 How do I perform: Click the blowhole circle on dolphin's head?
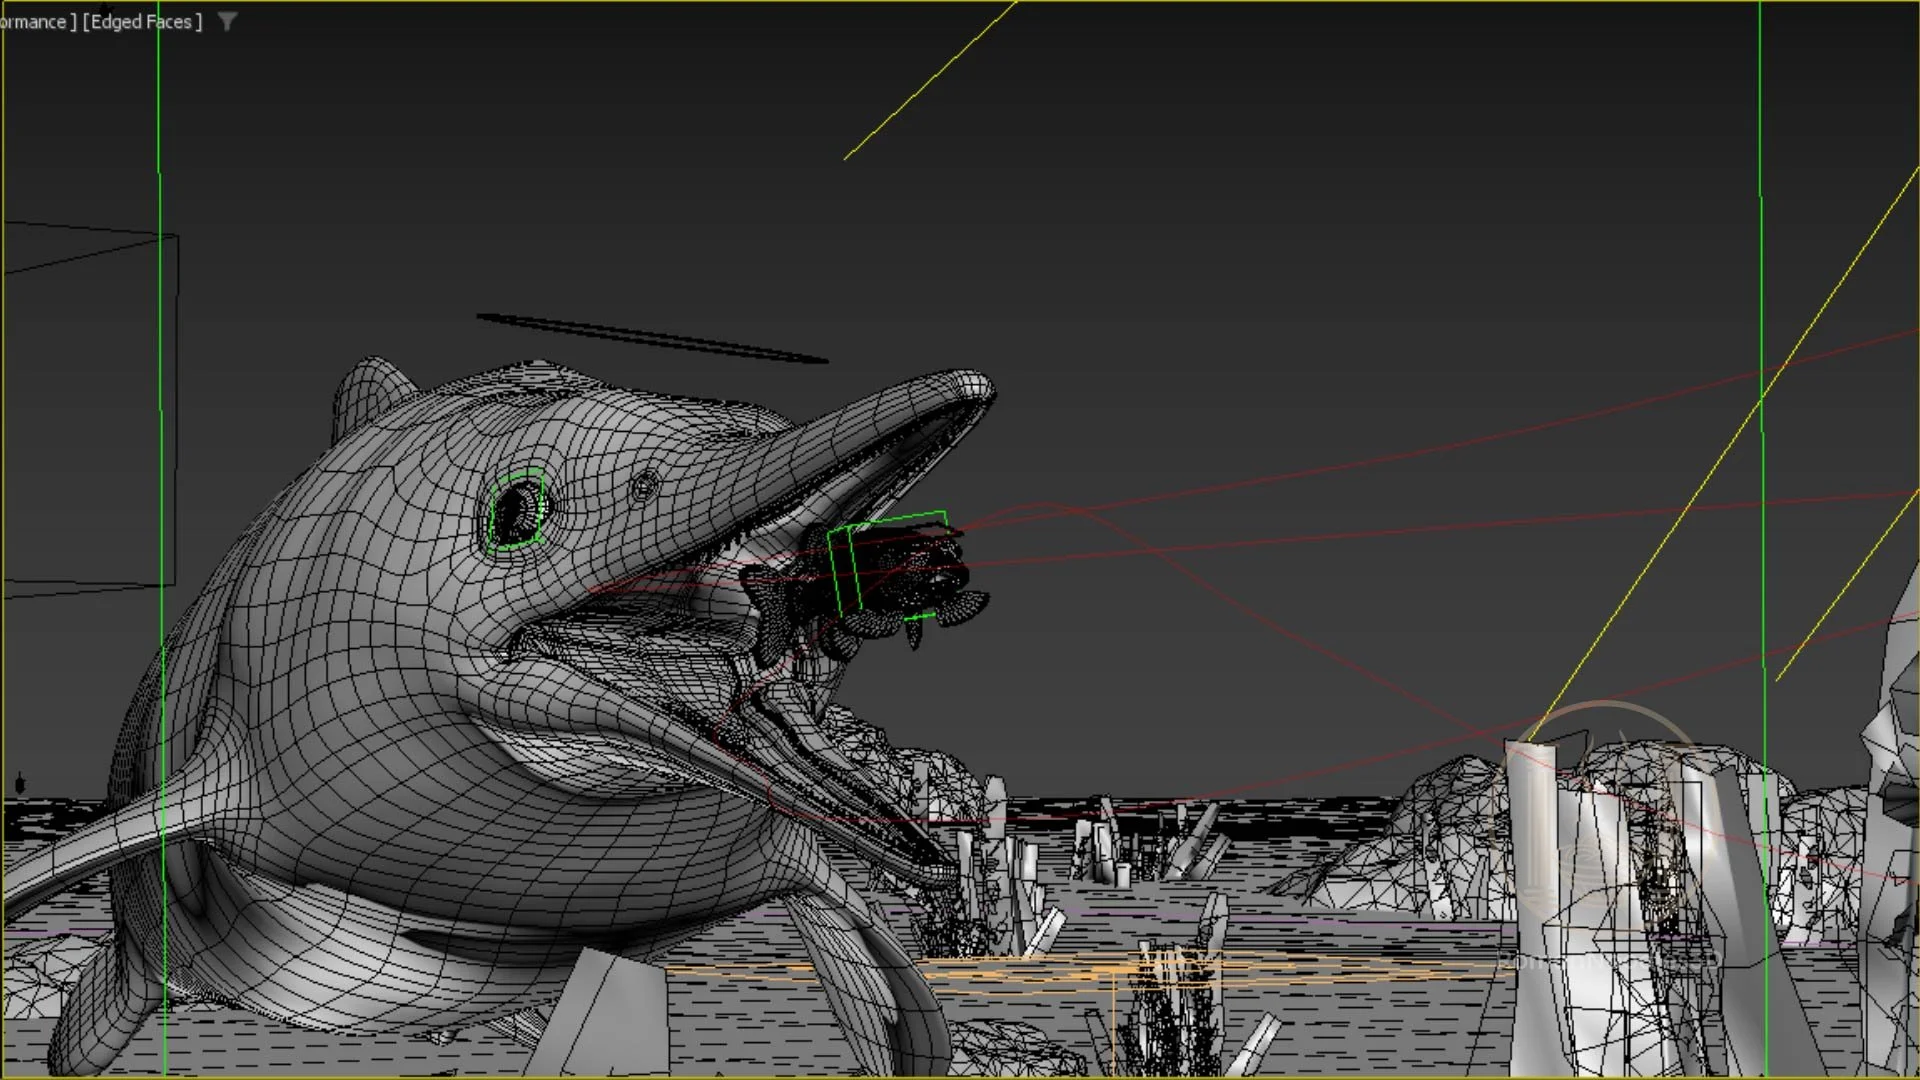[645, 487]
